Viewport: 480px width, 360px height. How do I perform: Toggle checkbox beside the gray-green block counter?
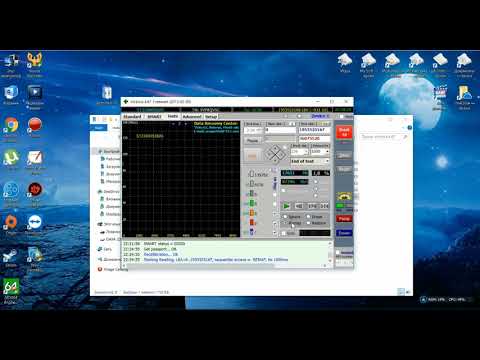click(x=275, y=194)
